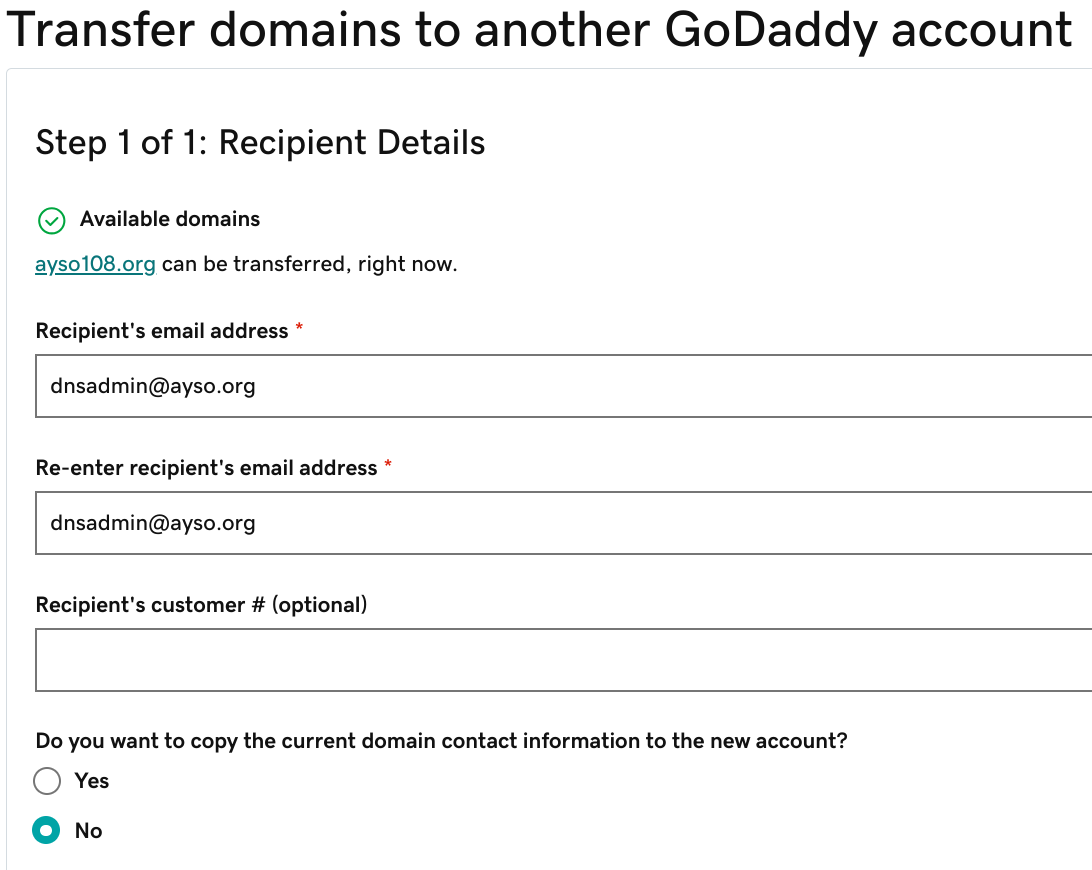Click the "can be transferred, right now" text

309,265
